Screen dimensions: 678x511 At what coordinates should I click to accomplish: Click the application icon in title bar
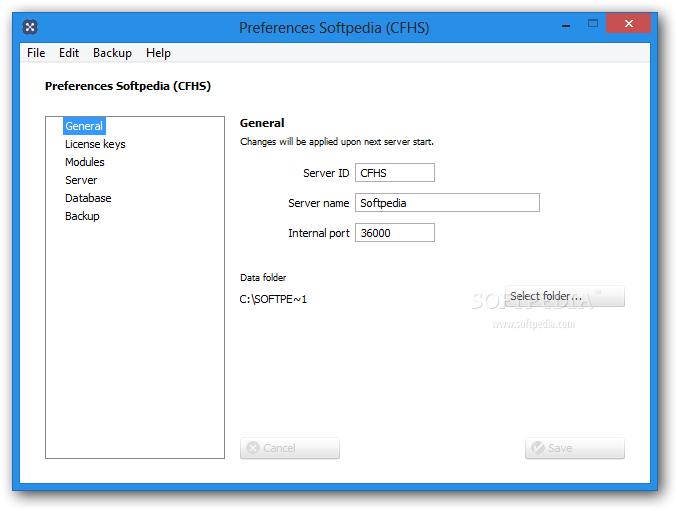[30, 27]
